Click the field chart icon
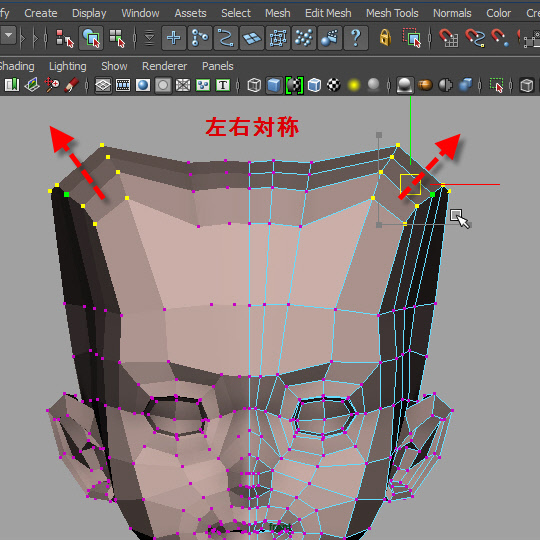Screen dimensions: 540x540 click(x=183, y=85)
